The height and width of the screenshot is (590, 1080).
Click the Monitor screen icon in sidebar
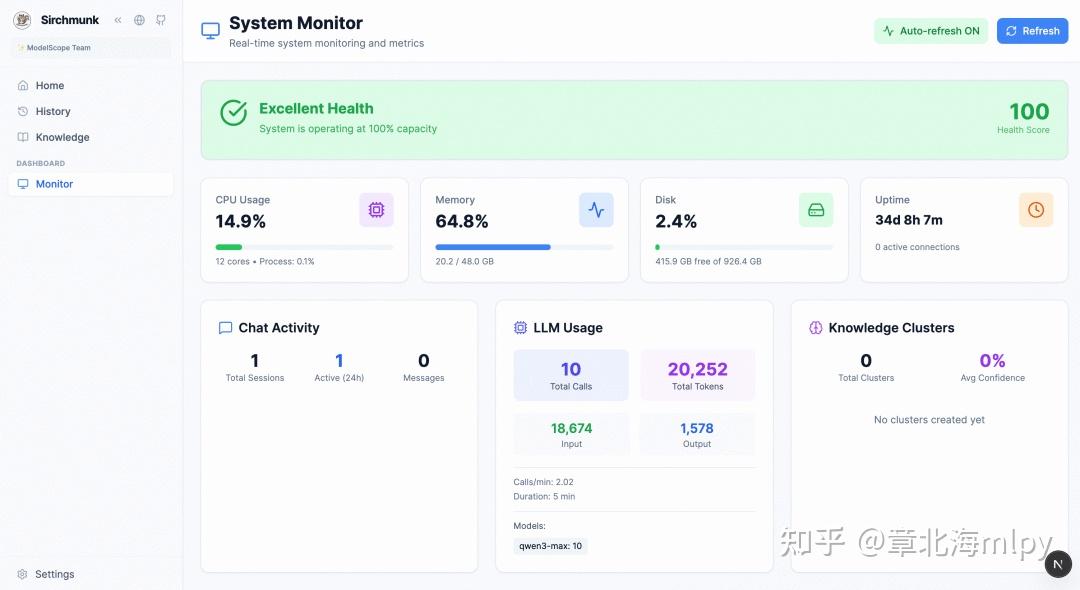pos(23,184)
